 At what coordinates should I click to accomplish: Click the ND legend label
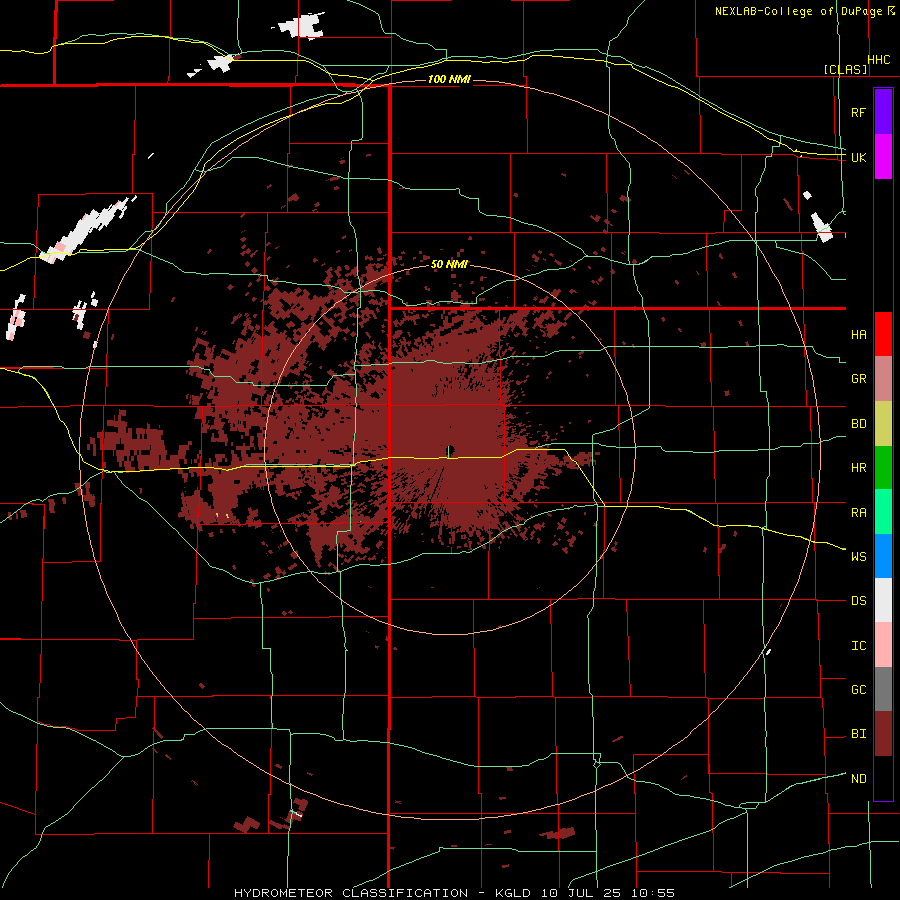click(x=858, y=779)
